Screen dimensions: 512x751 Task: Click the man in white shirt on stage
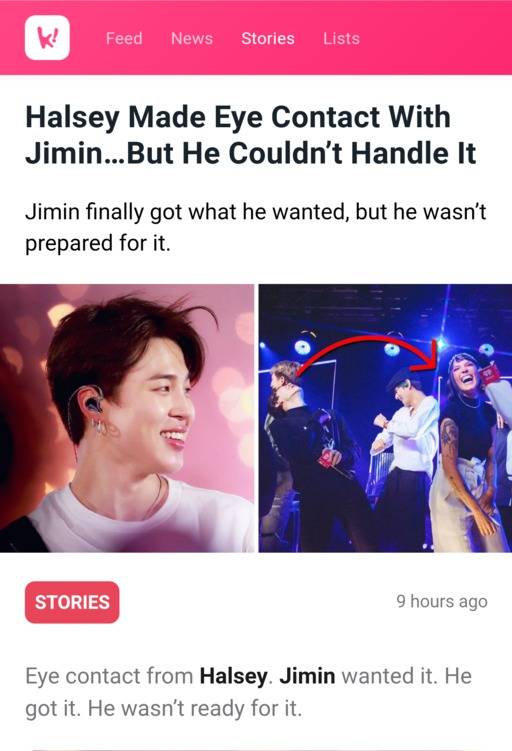coord(405,455)
